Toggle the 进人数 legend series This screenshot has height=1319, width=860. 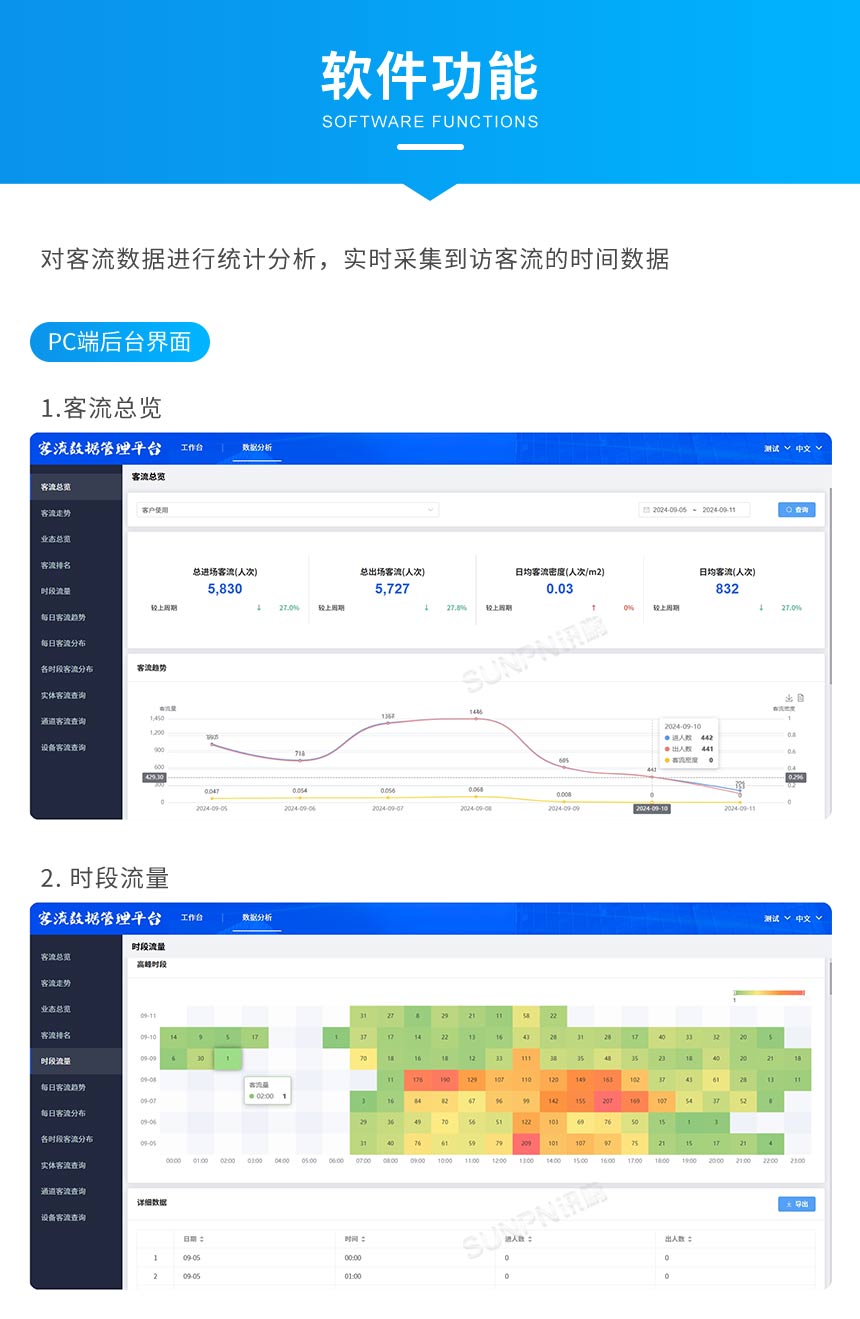tap(681, 737)
